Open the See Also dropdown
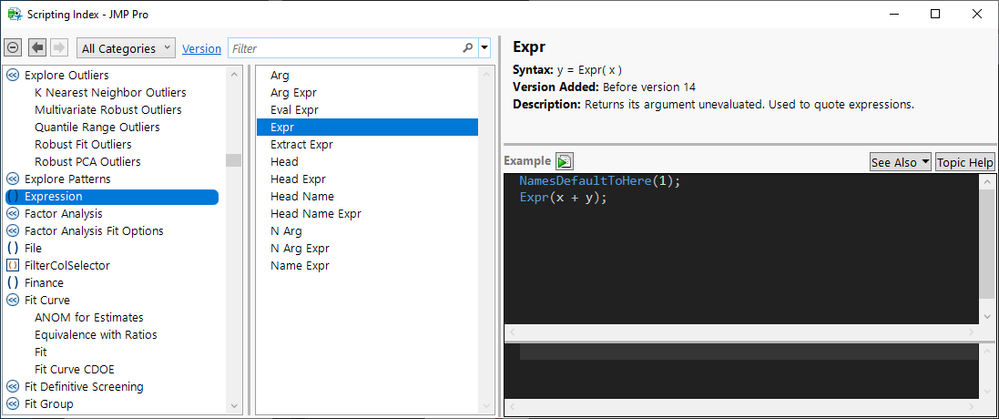The width and height of the screenshot is (999, 419). point(900,162)
